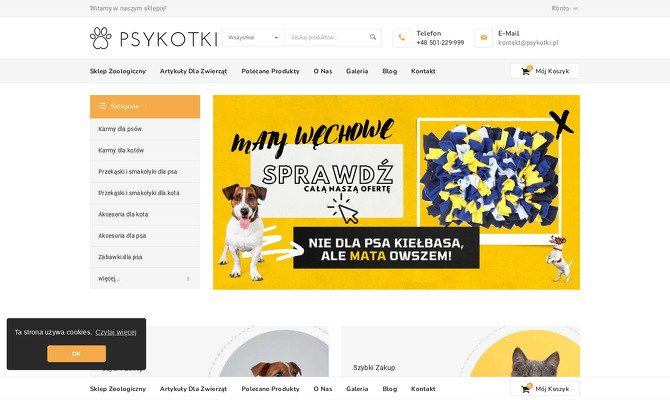Click phone number +48 501-229-999
This screenshot has width=670, height=400.
click(x=440, y=42)
